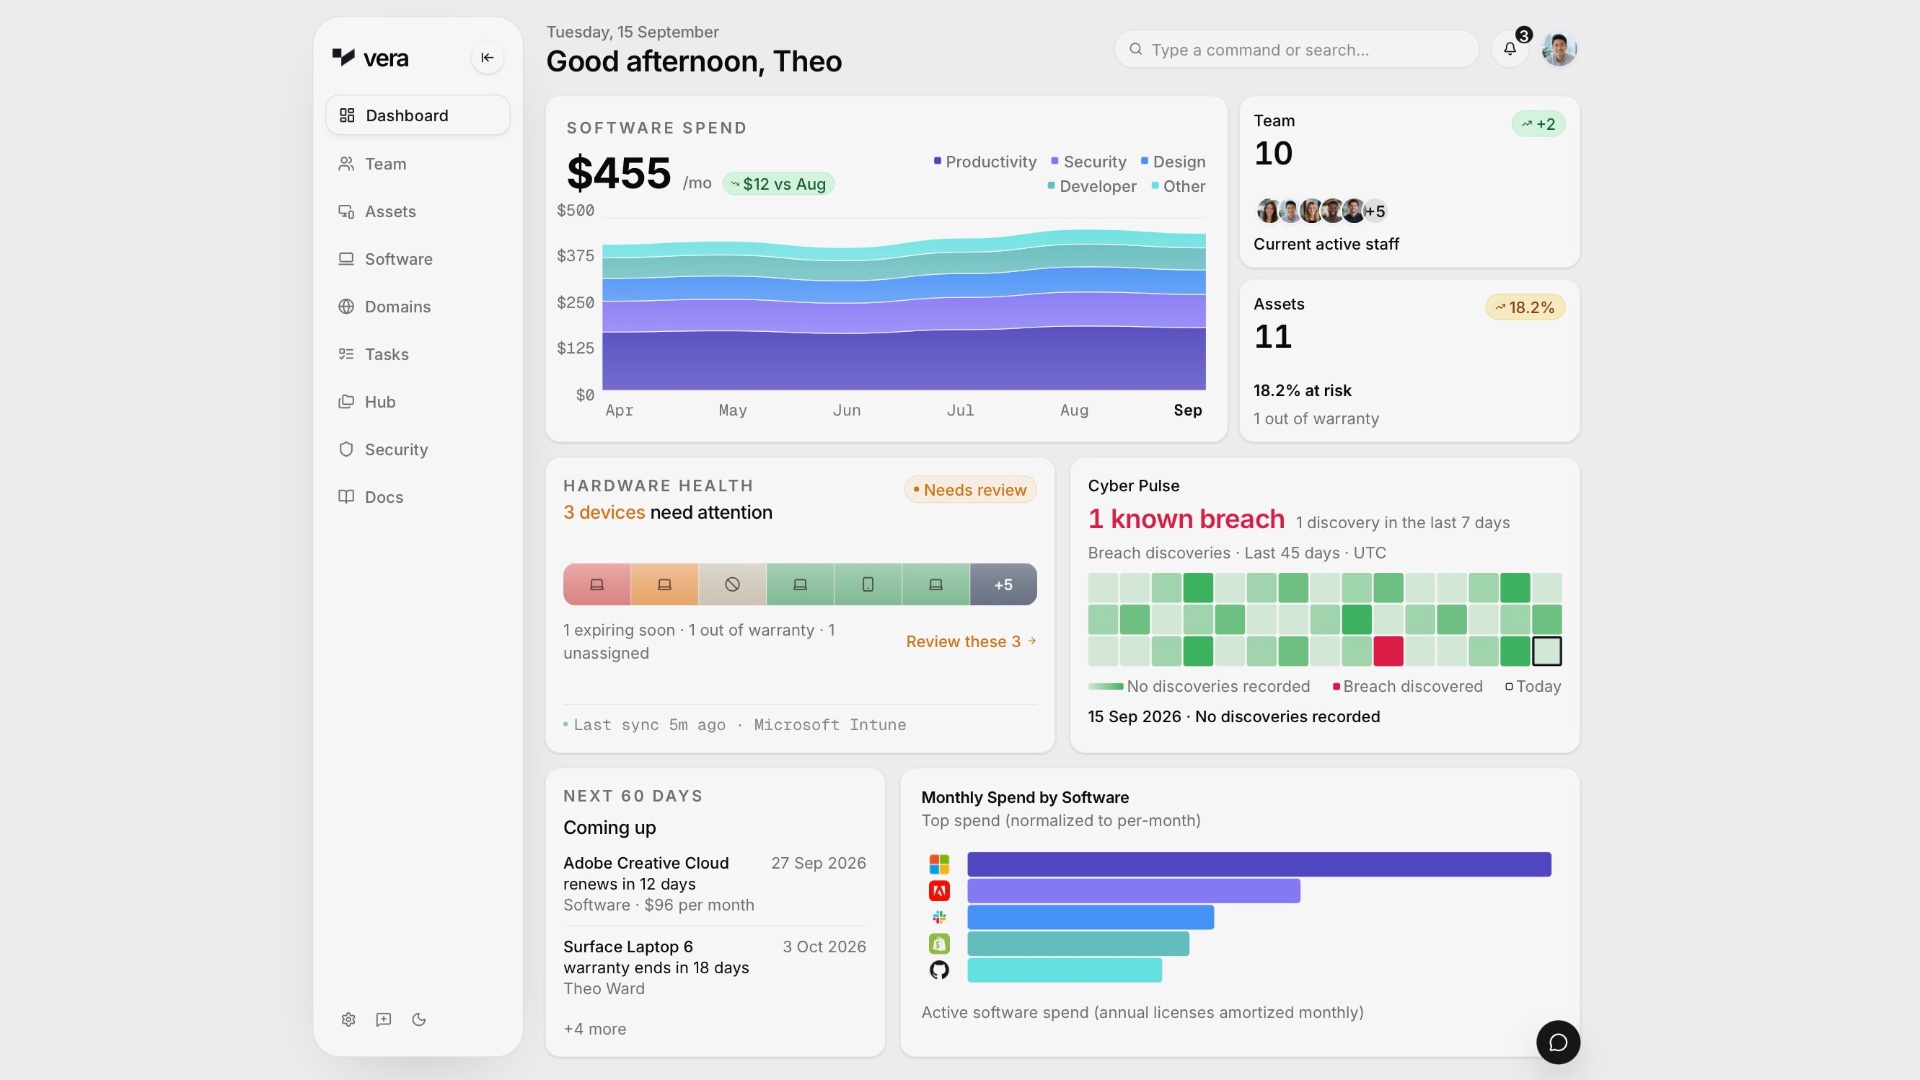Expand the +4 more upcoming items
This screenshot has height=1080, width=1920.
click(x=595, y=1029)
